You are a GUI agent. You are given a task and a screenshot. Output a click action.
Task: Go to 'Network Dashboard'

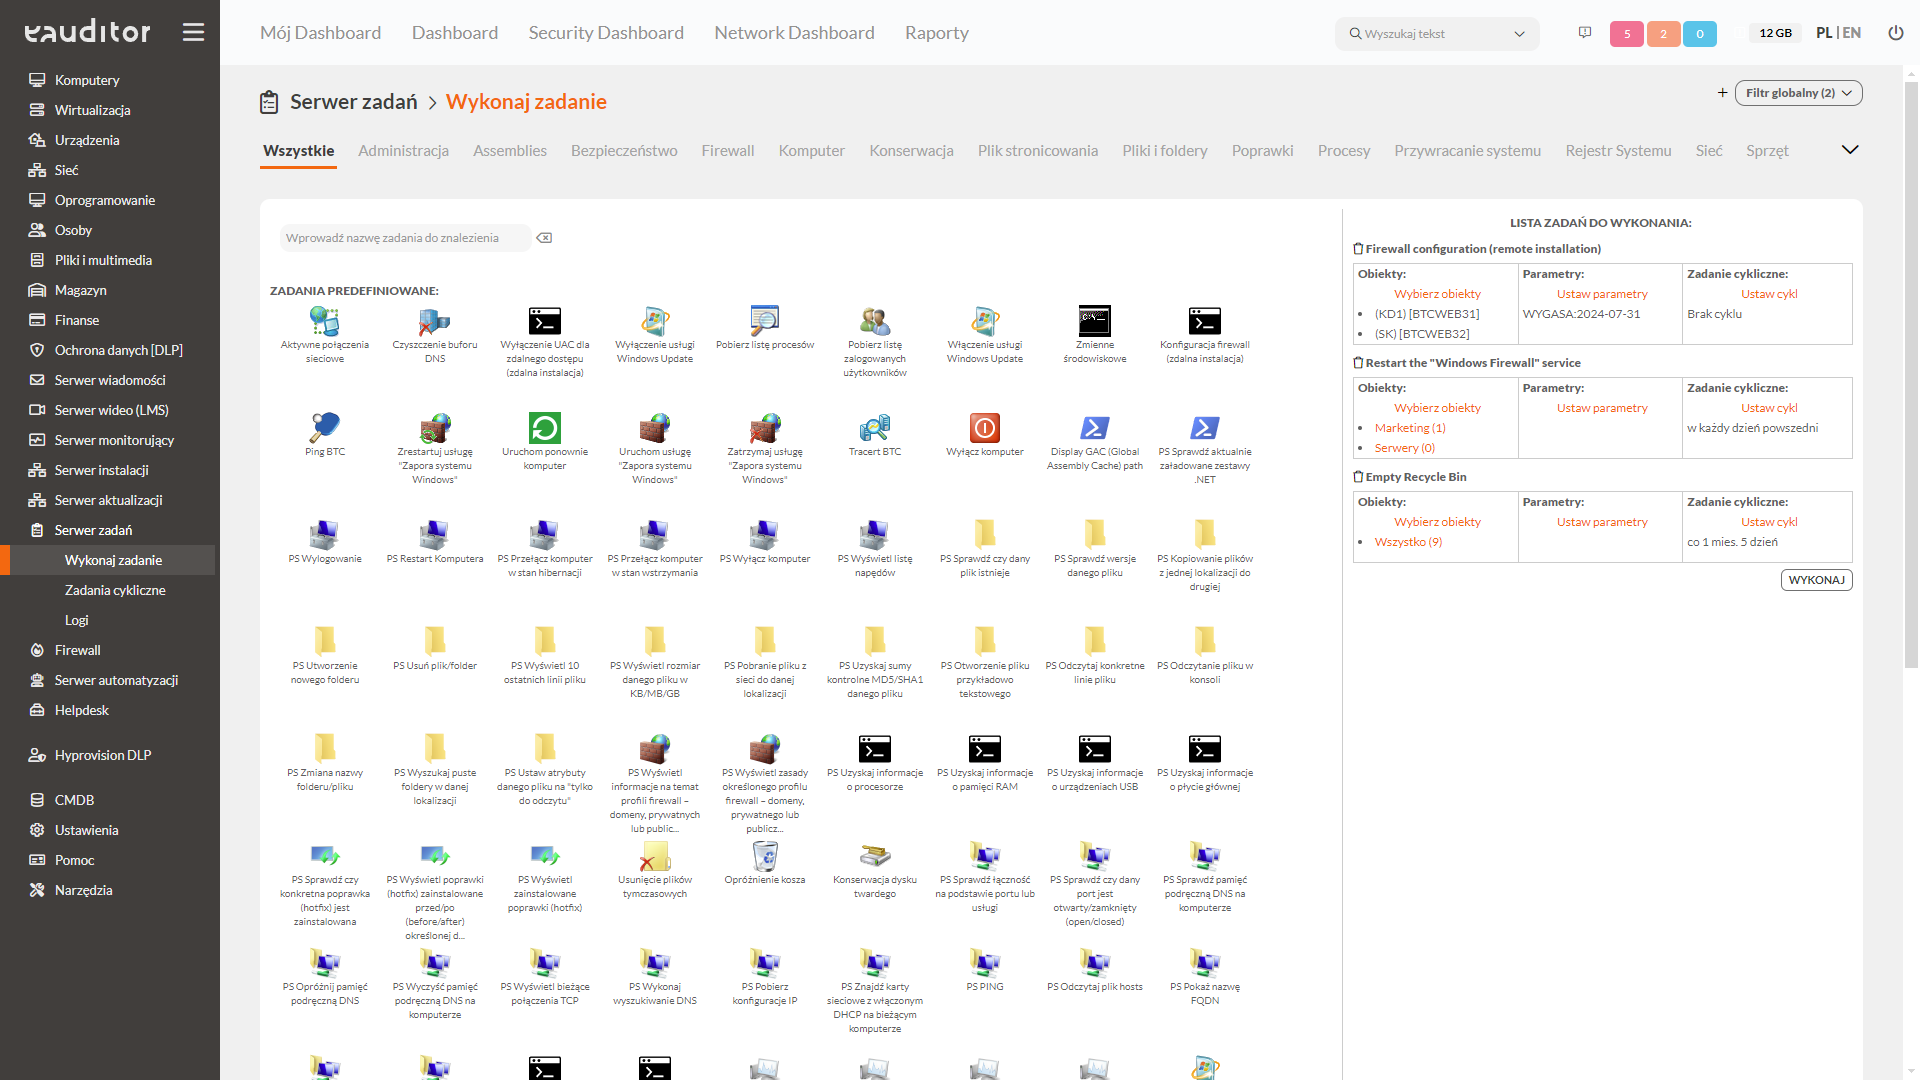(794, 33)
